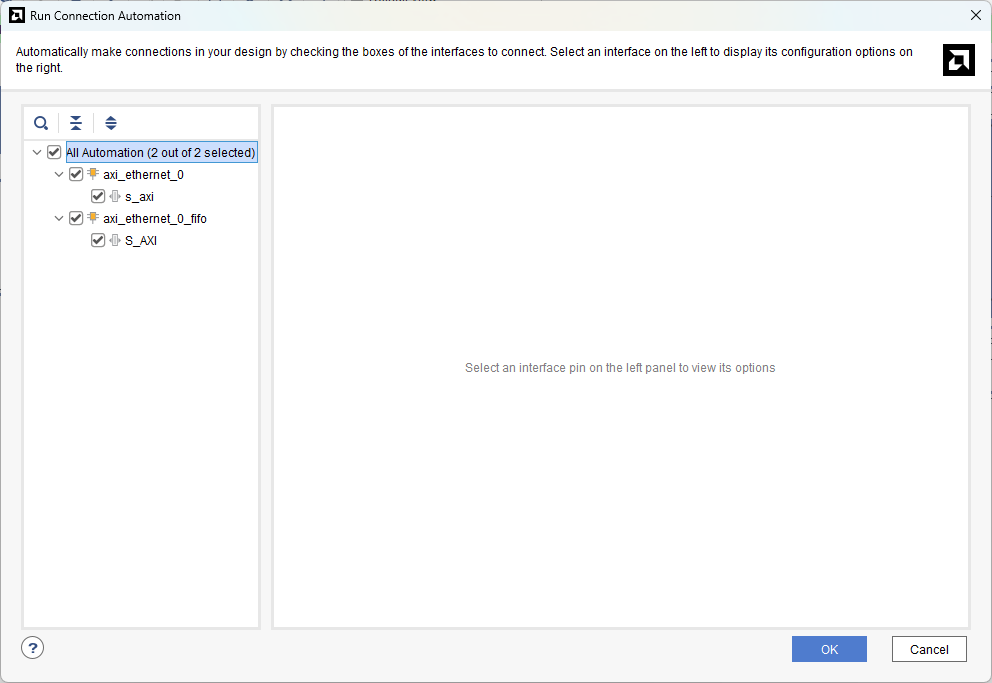The width and height of the screenshot is (992, 683).
Task: Click the axi_ethernet_0 block icon
Action: point(93,174)
